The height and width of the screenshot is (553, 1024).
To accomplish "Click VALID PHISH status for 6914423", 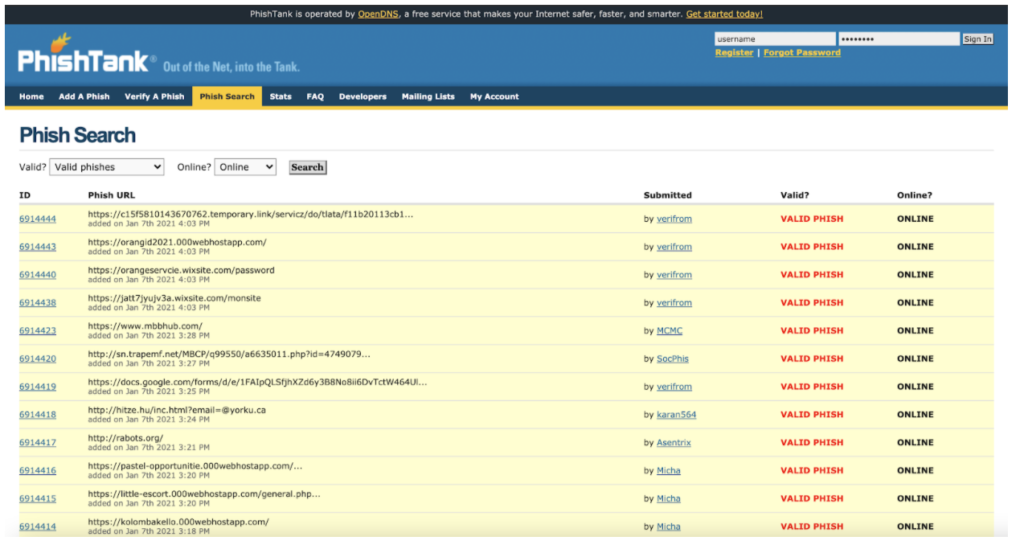I will (812, 331).
